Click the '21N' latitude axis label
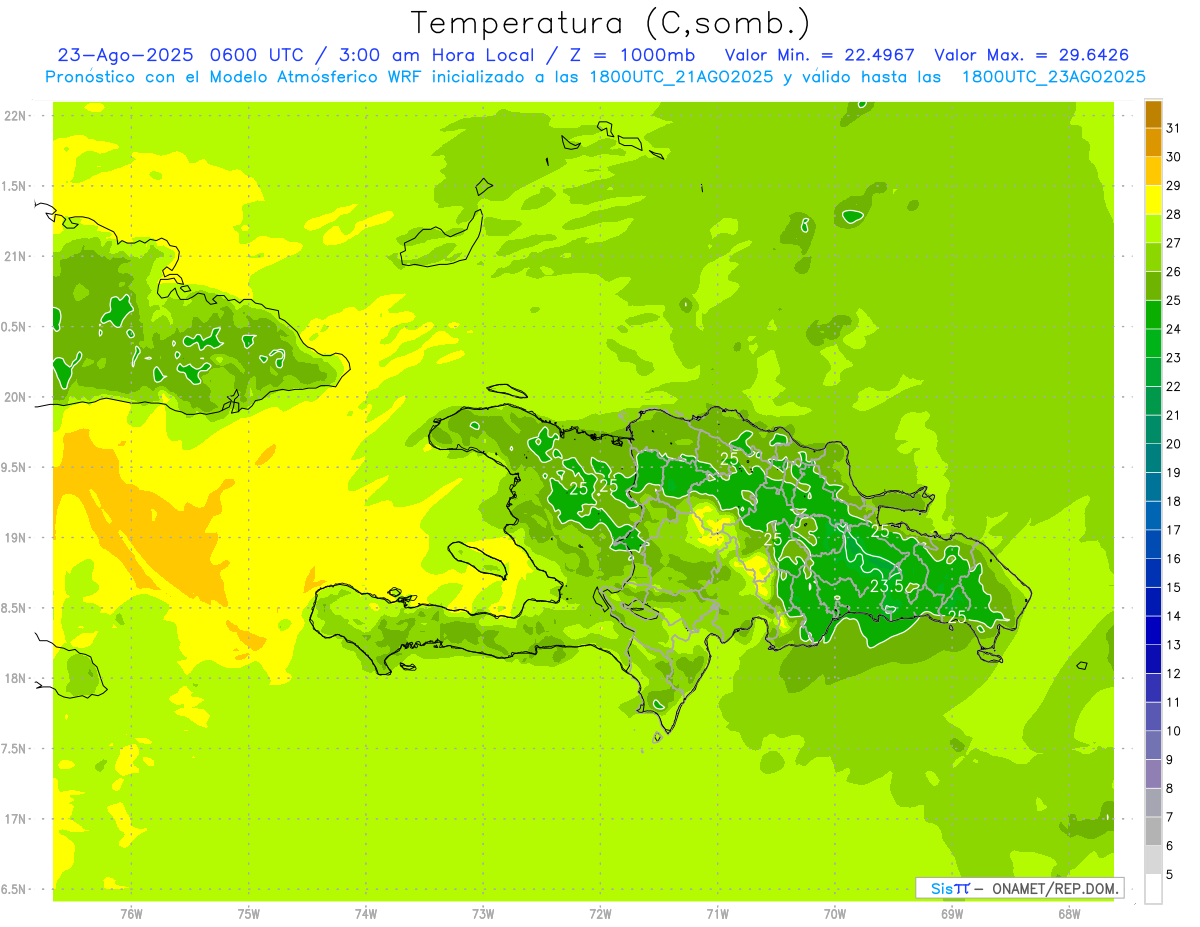This screenshot has width=1200, height=927. coord(15,257)
